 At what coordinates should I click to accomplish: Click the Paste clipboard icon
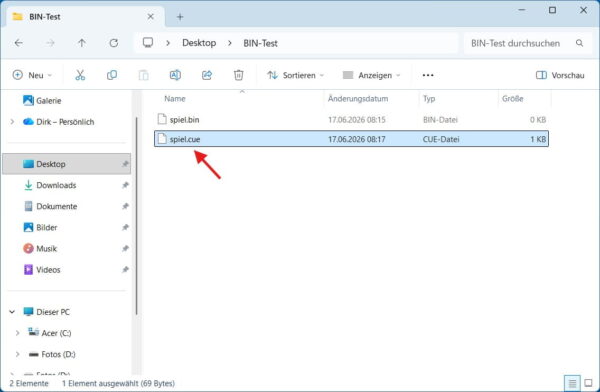pos(143,75)
